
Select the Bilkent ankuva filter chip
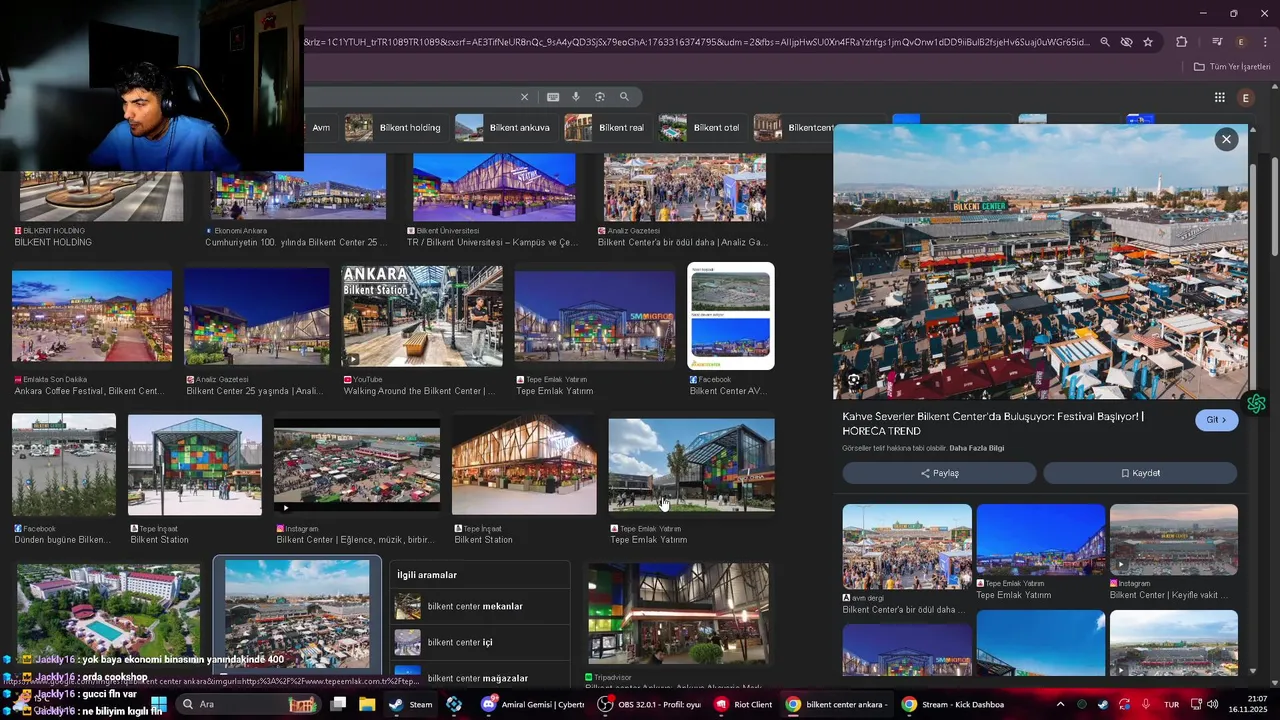[x=503, y=128]
